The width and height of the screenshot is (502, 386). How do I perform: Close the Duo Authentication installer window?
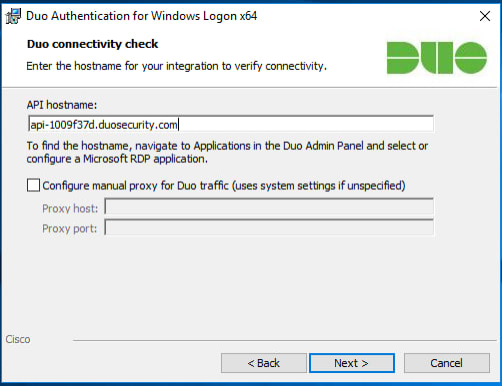pos(485,16)
